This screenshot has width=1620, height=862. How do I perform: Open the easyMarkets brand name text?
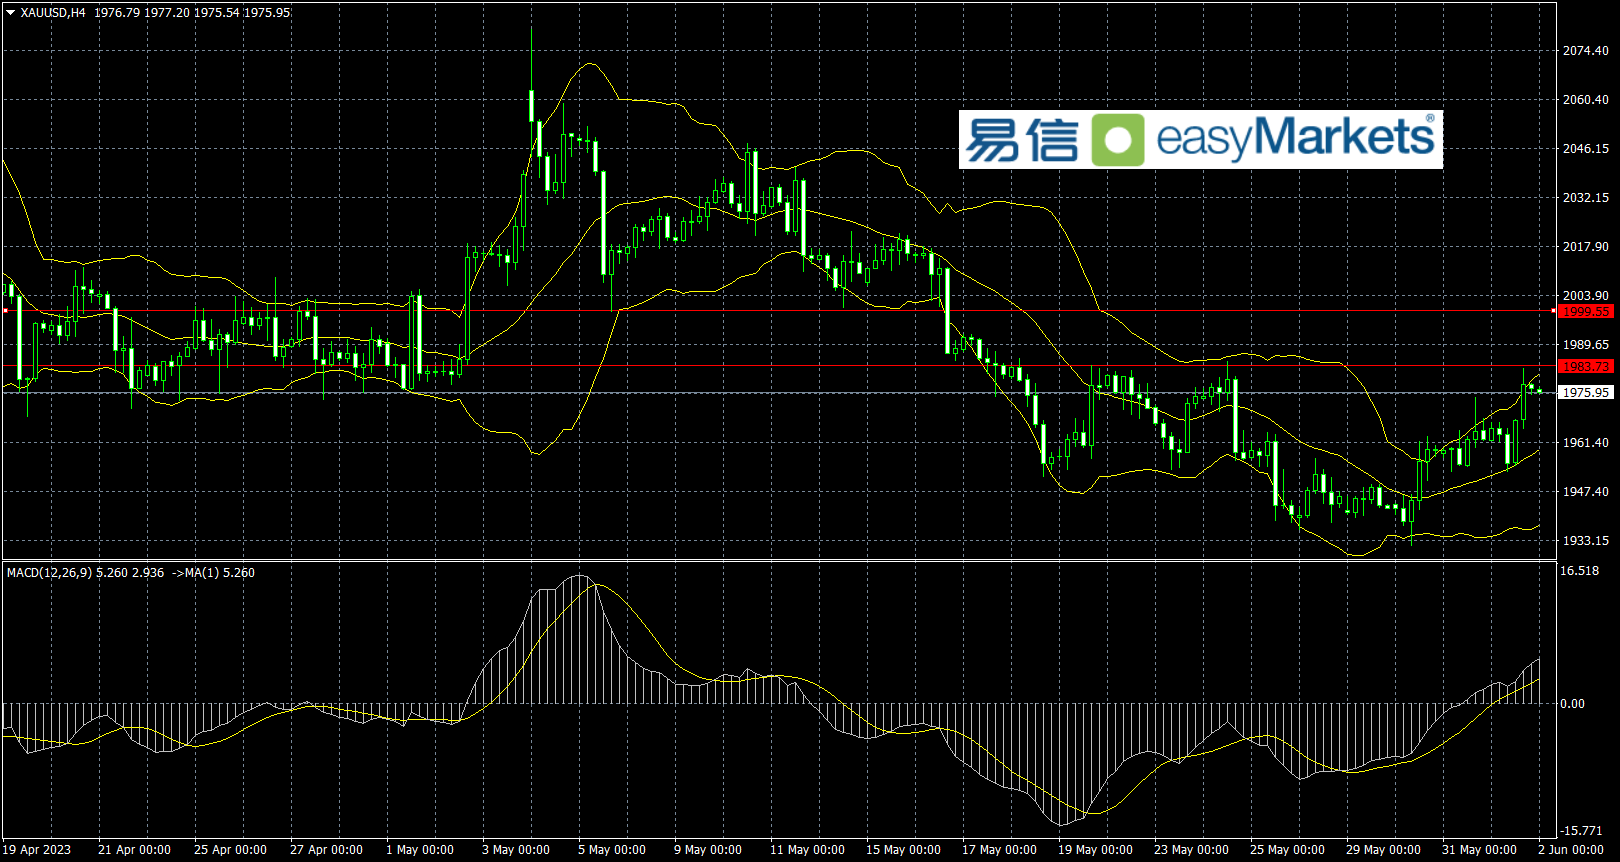(1295, 138)
